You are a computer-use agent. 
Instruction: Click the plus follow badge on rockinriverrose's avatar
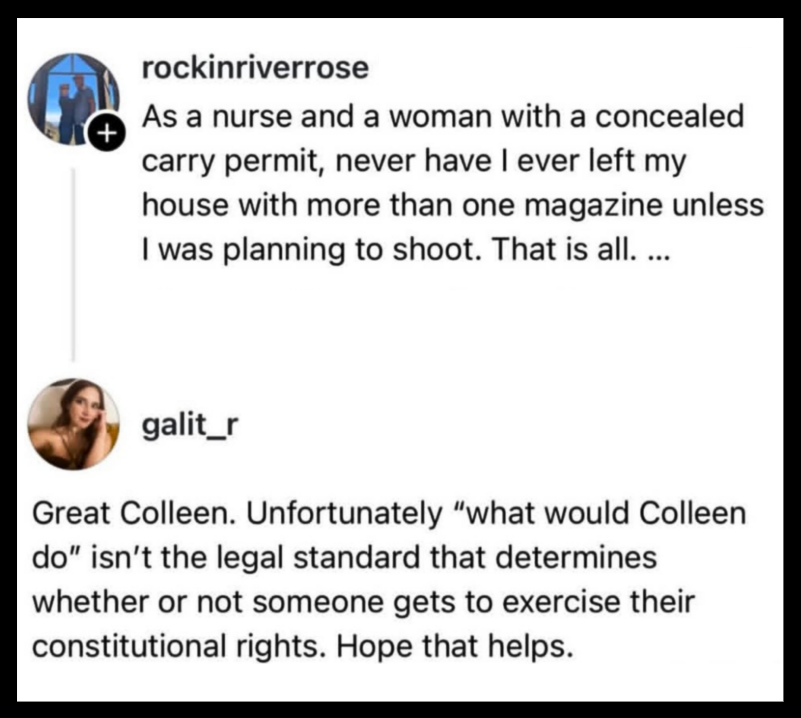pos(107,133)
